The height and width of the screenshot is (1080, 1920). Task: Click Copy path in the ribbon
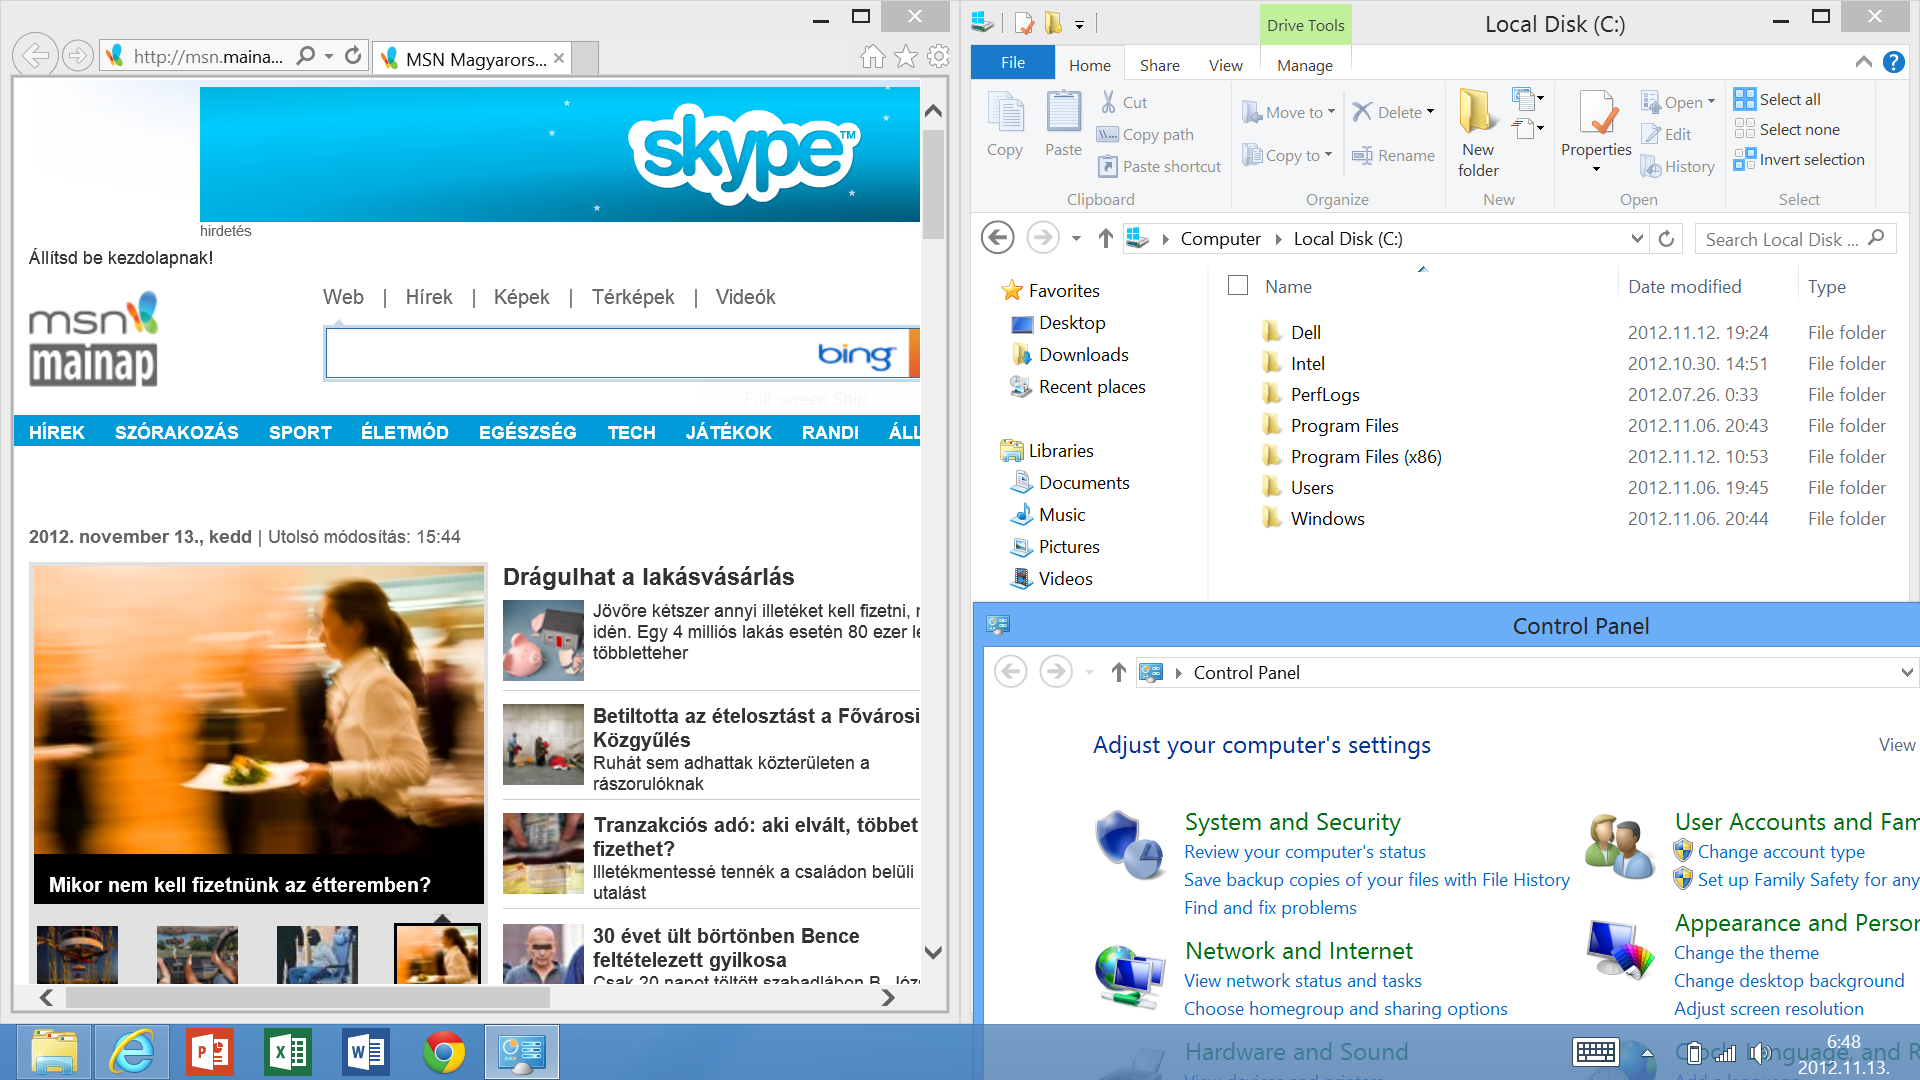coord(1146,134)
